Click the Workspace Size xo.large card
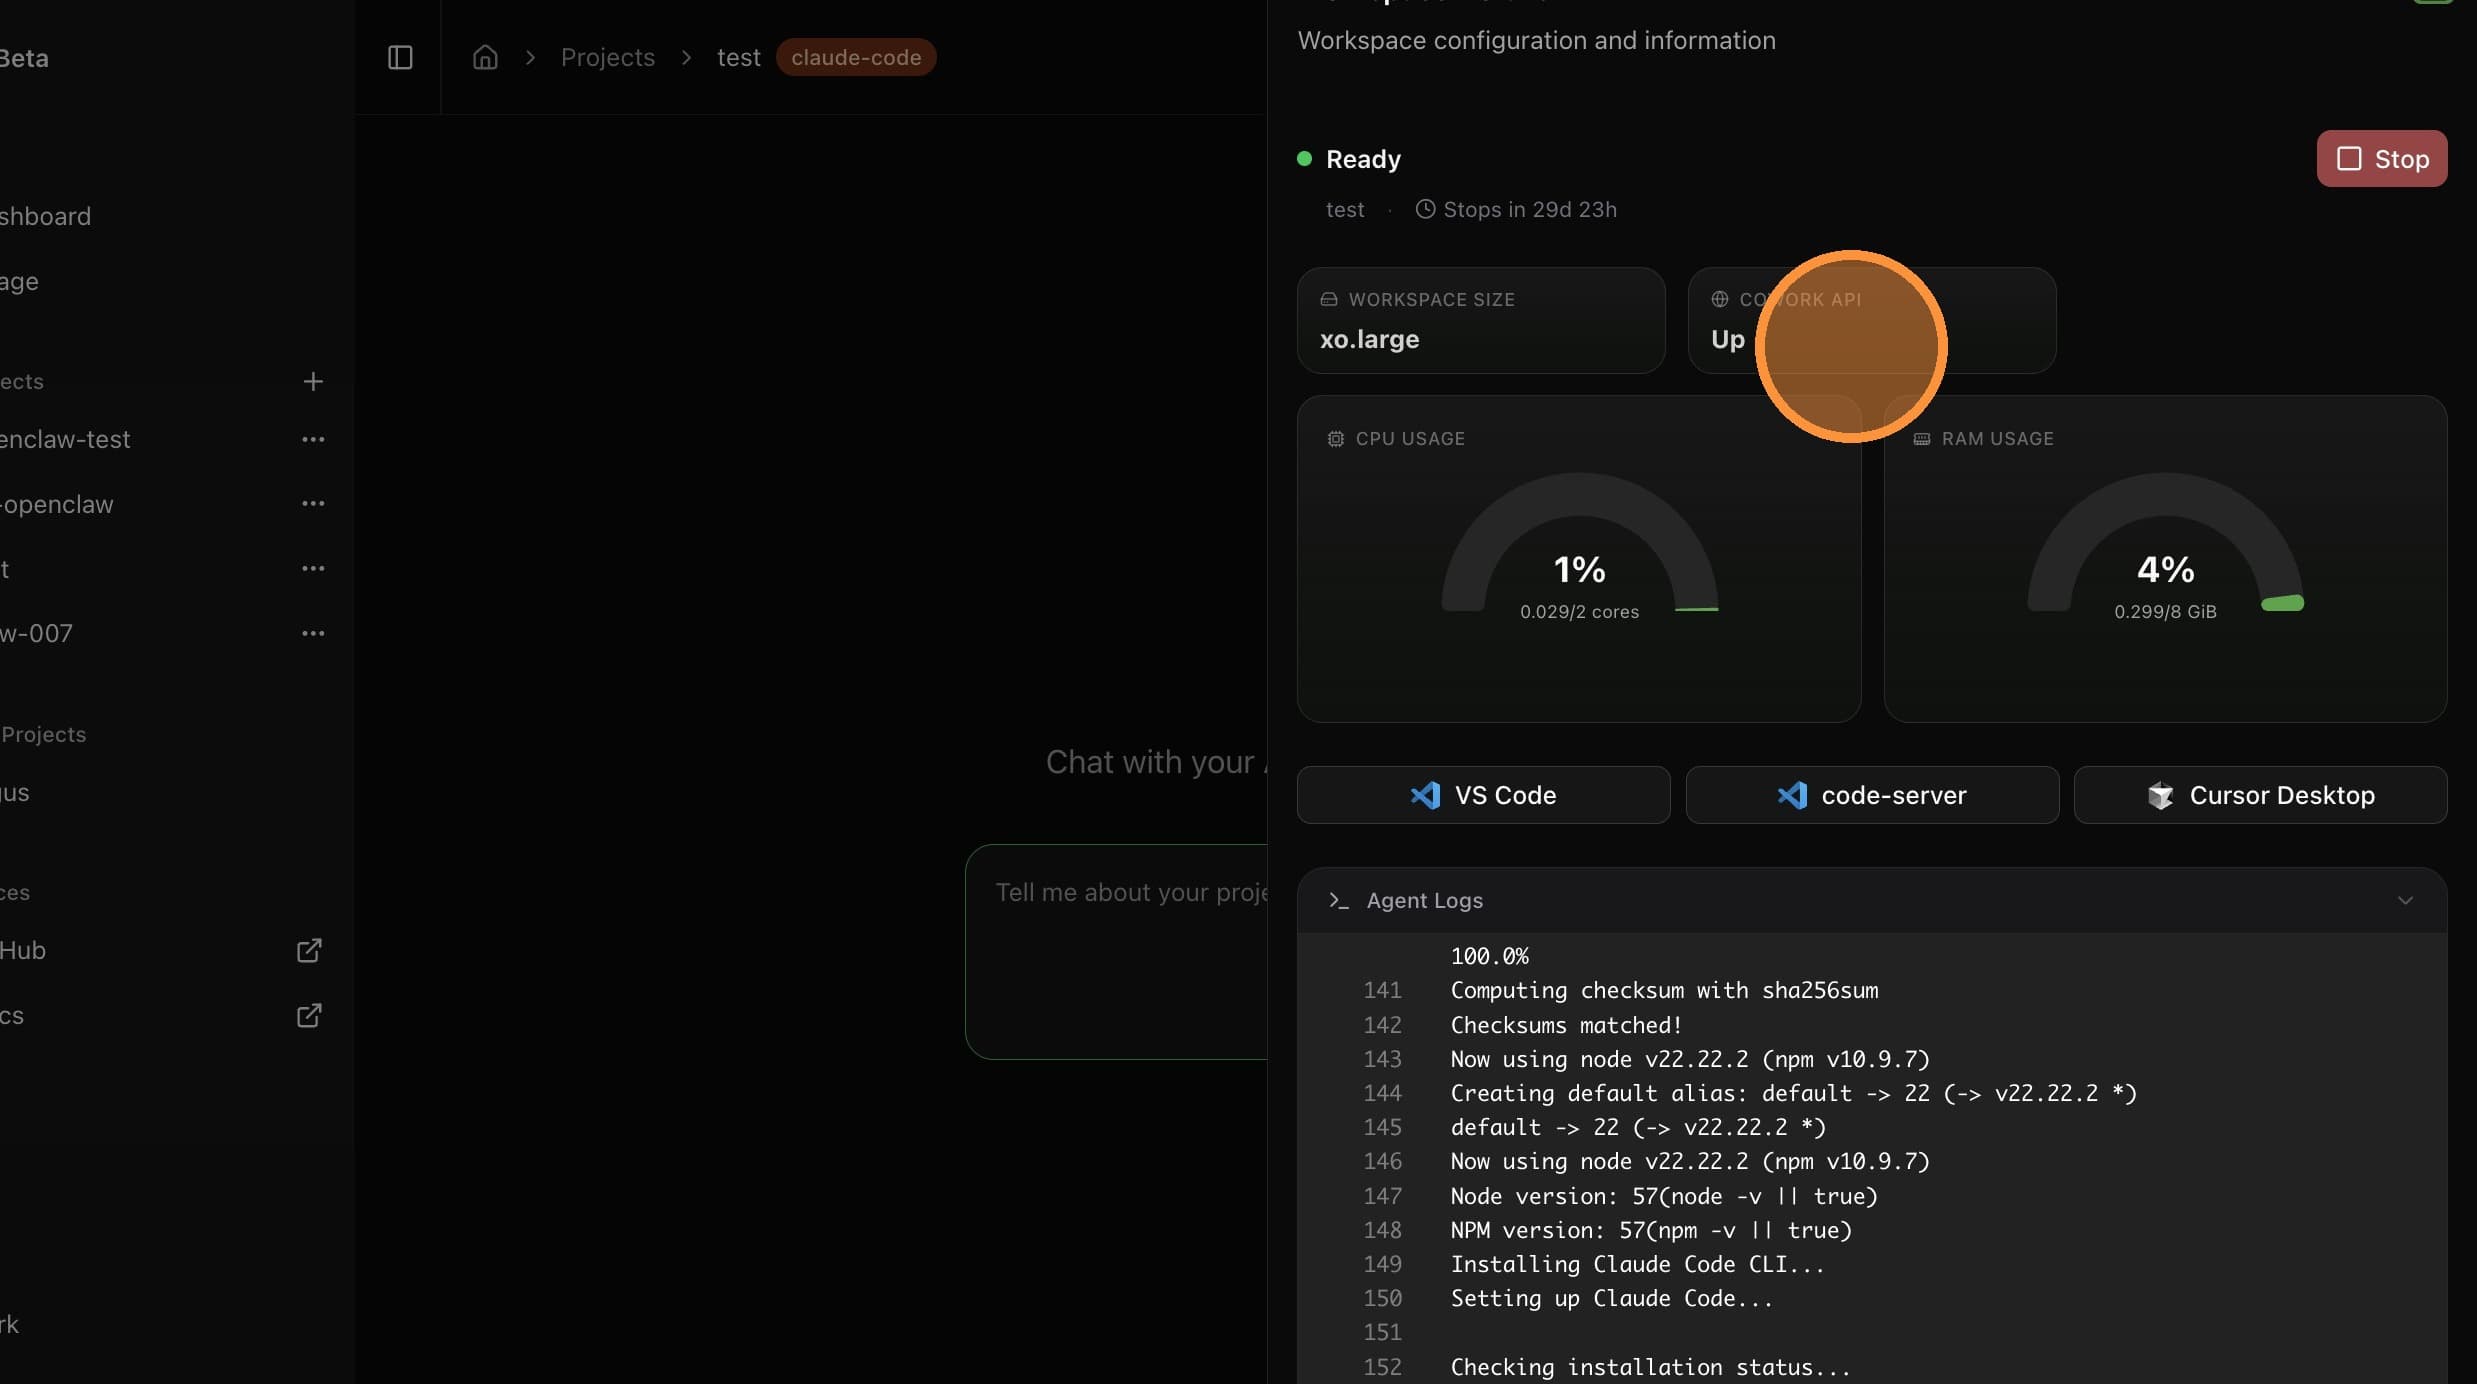This screenshot has height=1384, width=2477. click(1481, 320)
